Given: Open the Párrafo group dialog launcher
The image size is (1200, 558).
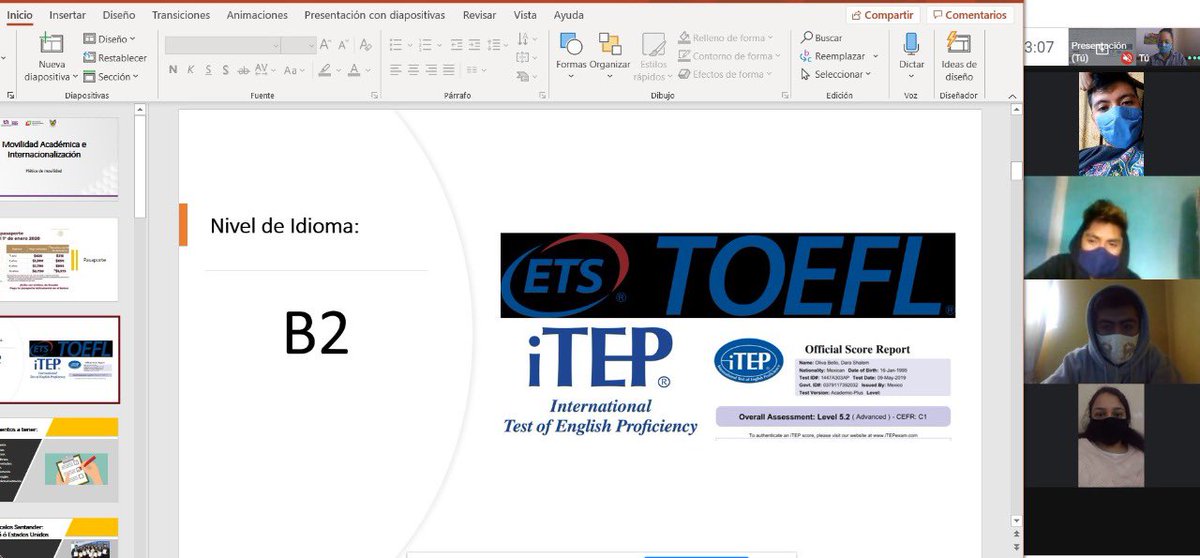Looking at the screenshot, I should click(543, 95).
